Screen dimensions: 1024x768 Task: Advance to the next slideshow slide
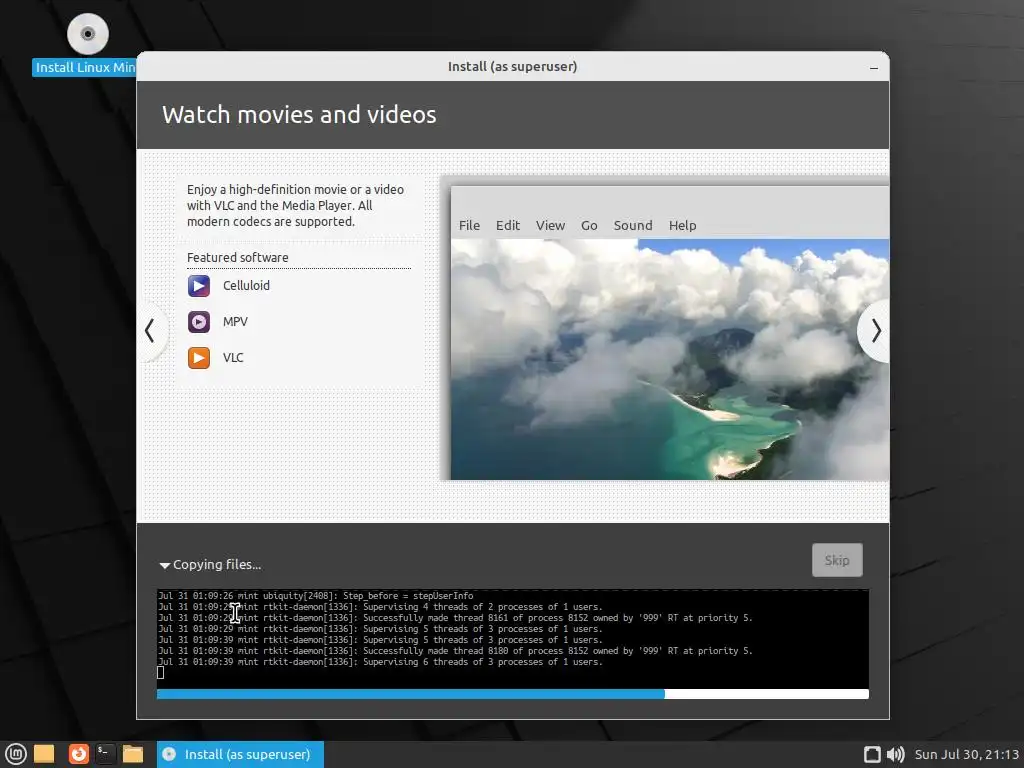[x=876, y=331]
